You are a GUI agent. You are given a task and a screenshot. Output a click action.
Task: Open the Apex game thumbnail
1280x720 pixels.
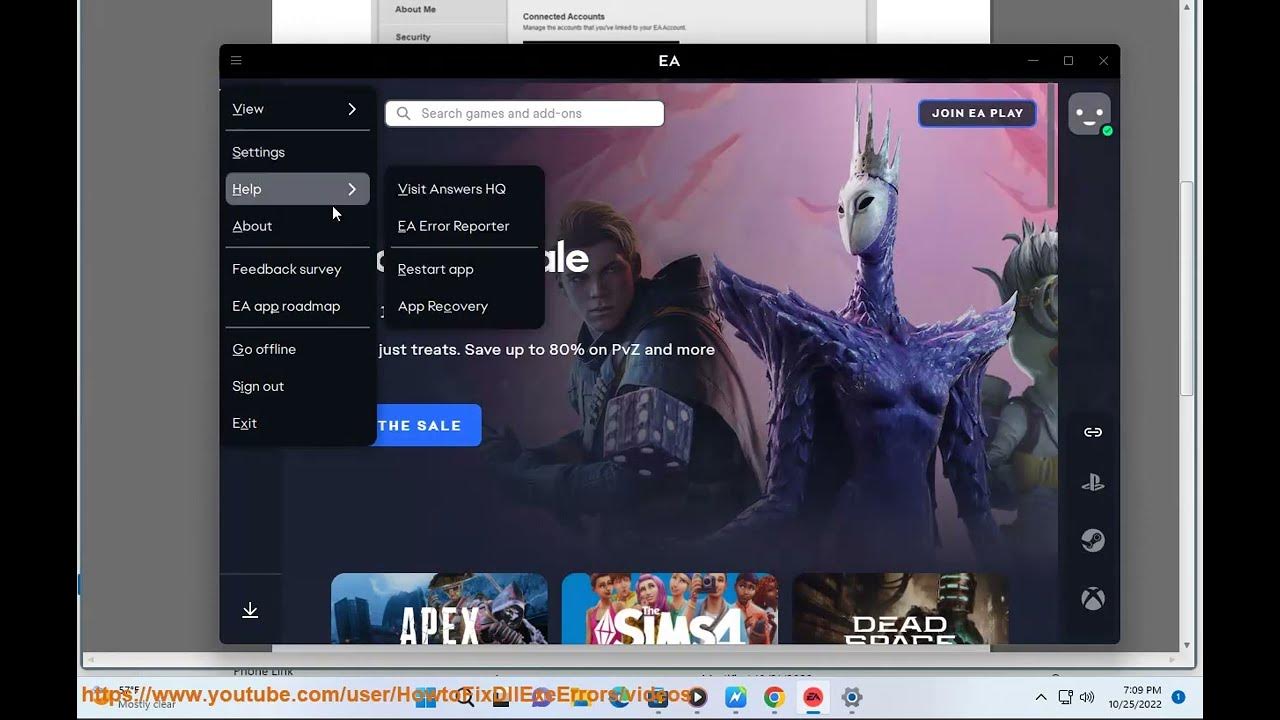pos(439,608)
